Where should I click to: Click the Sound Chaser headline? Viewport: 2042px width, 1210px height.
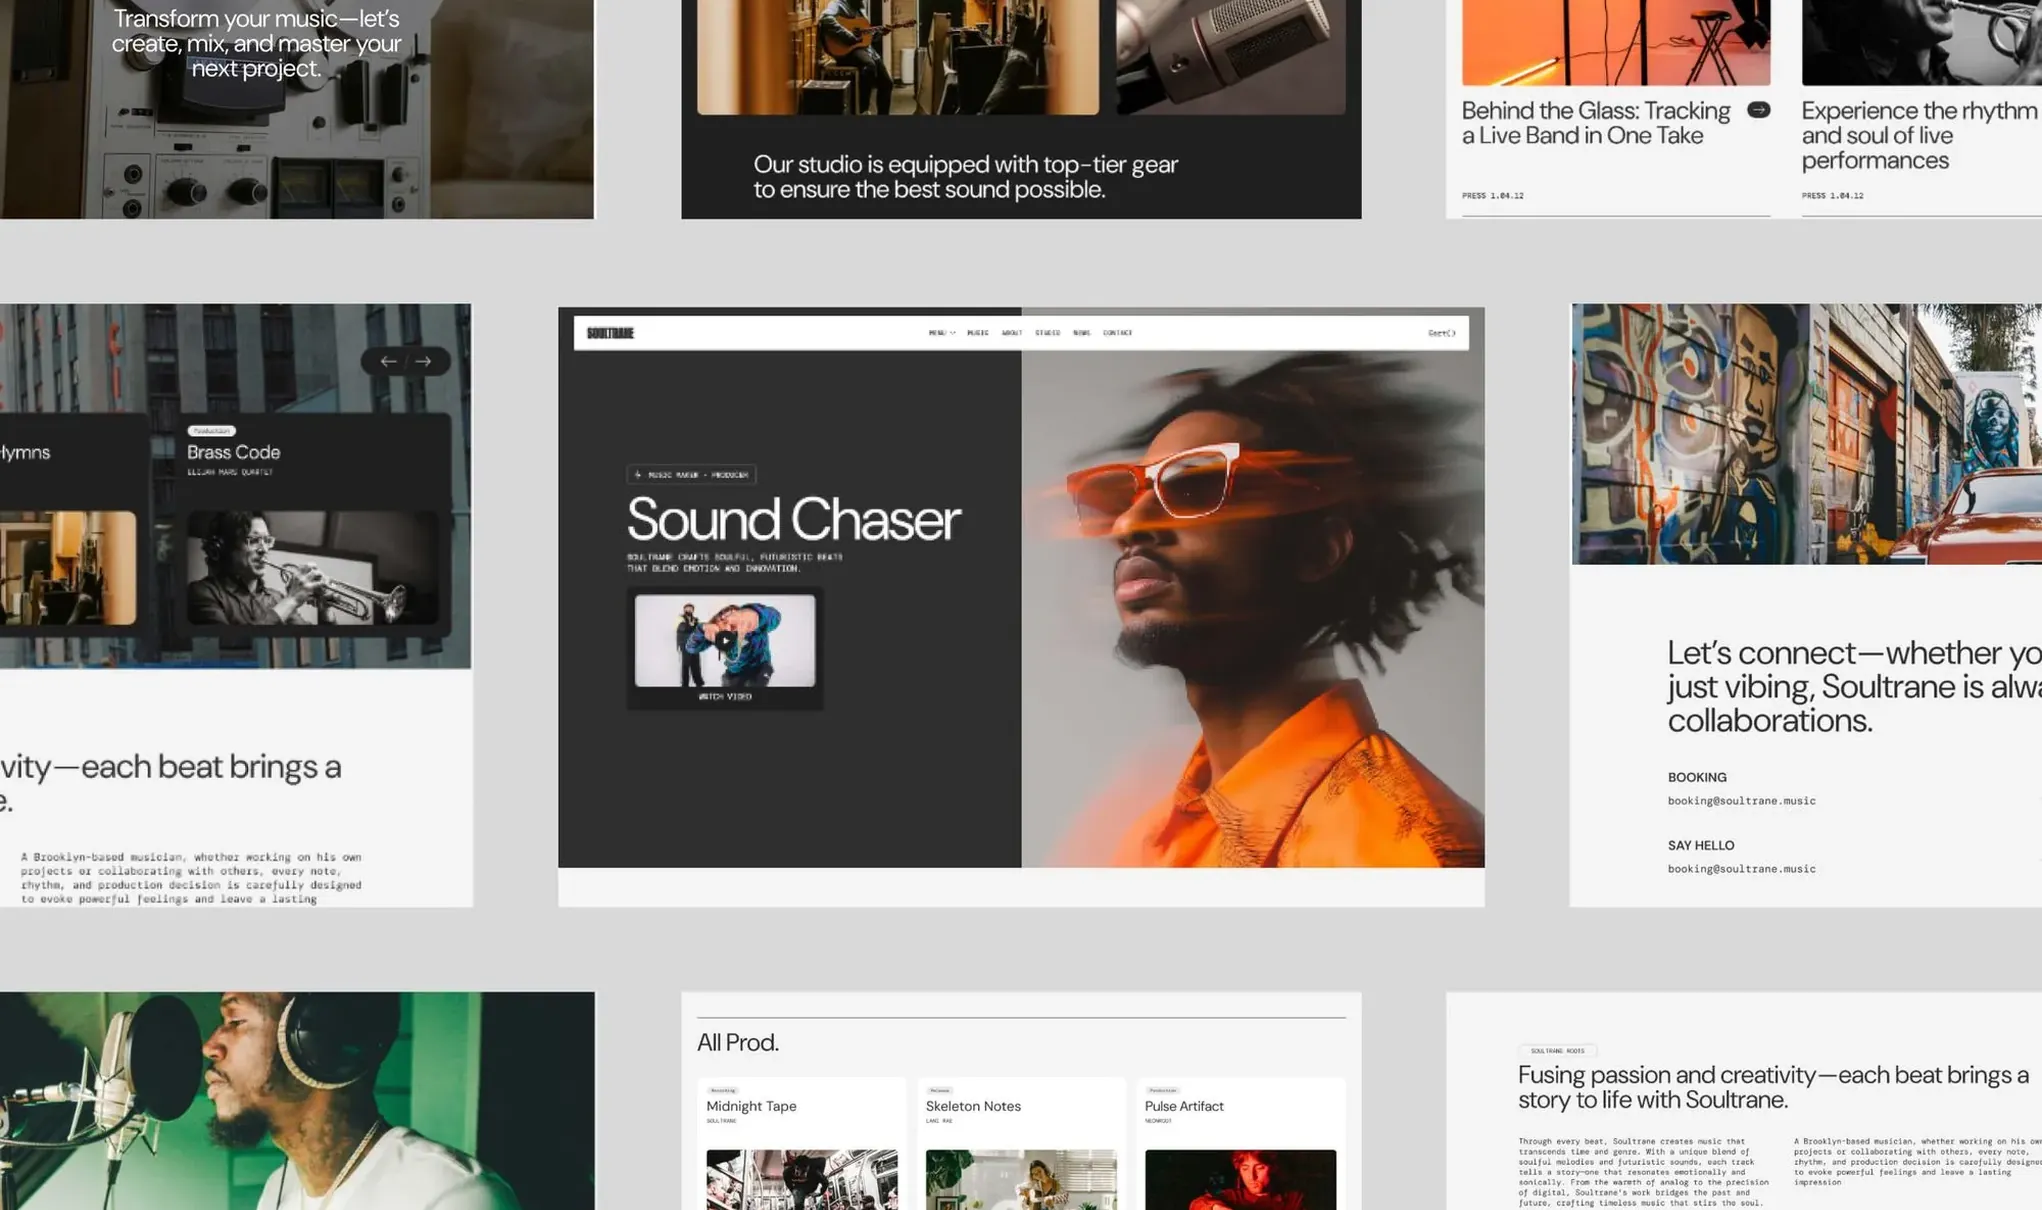[x=793, y=520]
